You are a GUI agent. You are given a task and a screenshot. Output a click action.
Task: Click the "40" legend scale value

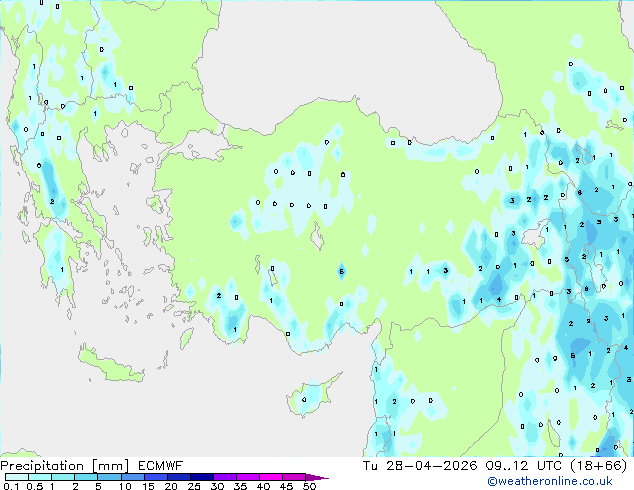tap(263, 486)
